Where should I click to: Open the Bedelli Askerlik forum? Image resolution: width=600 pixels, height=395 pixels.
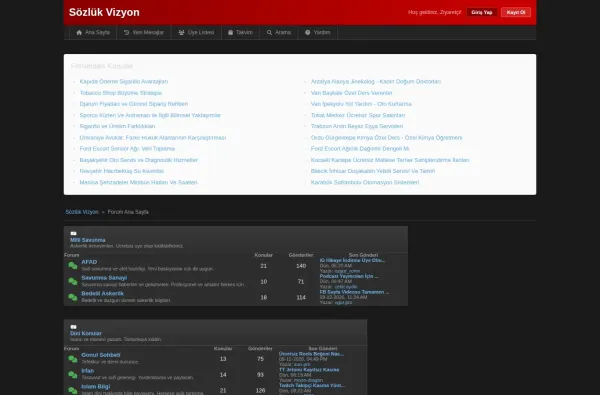(103, 294)
